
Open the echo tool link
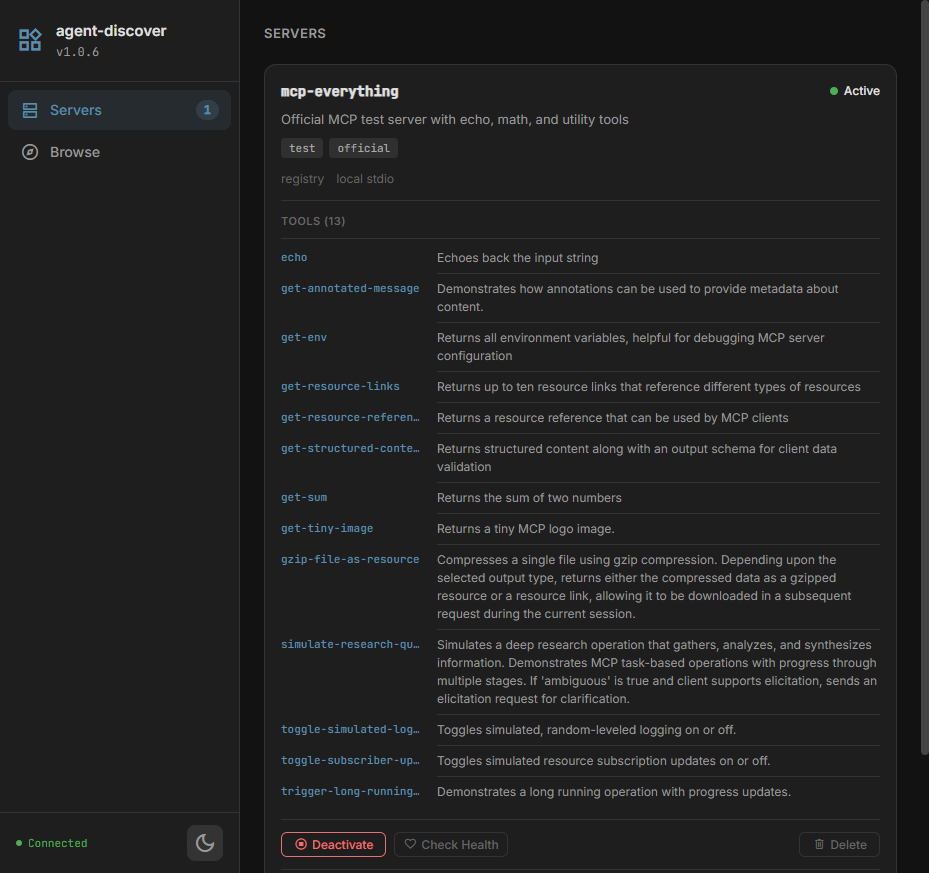pos(293,257)
